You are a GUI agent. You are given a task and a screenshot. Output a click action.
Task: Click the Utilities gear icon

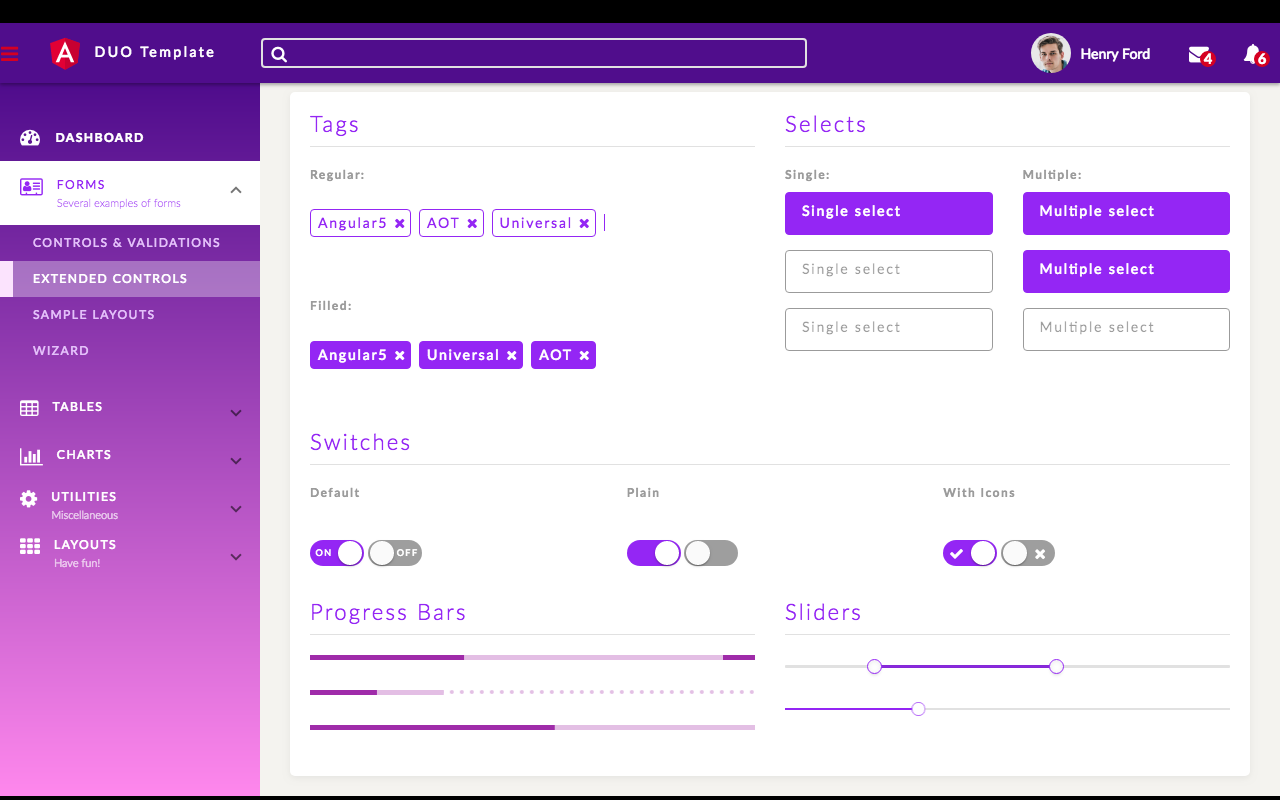pos(29,496)
